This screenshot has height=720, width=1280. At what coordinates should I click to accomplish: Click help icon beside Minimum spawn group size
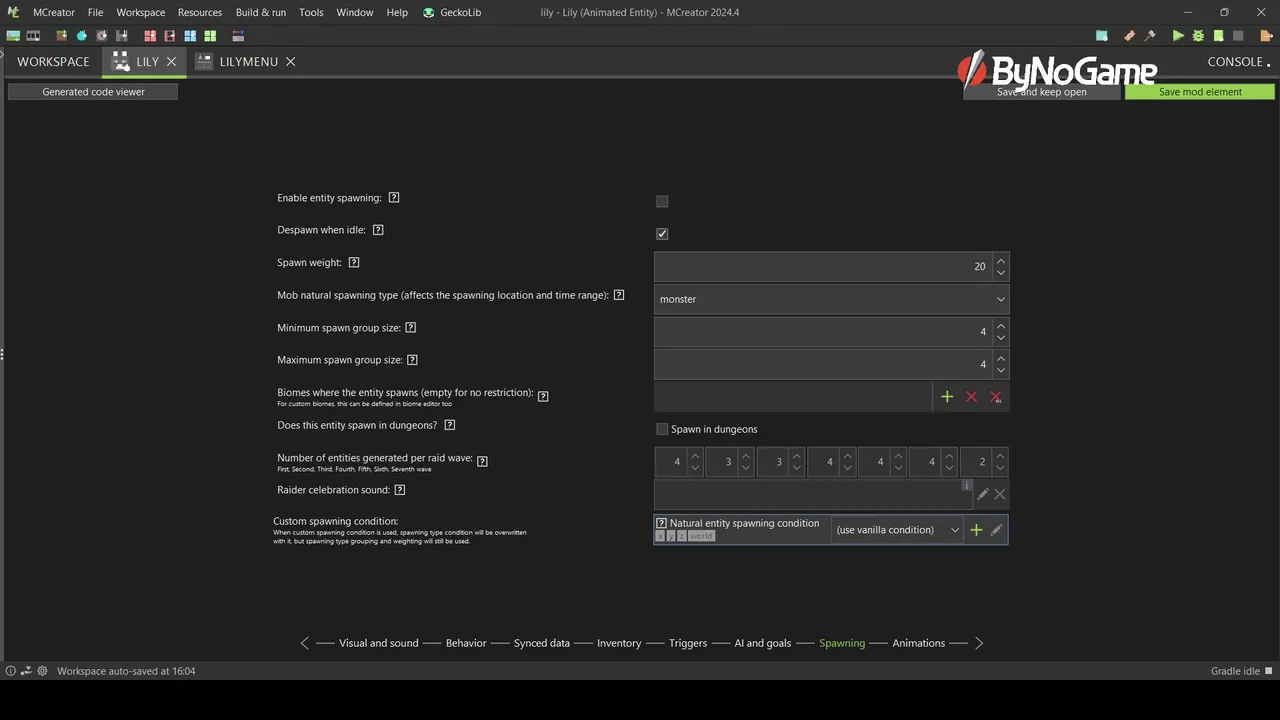pyautogui.click(x=411, y=328)
